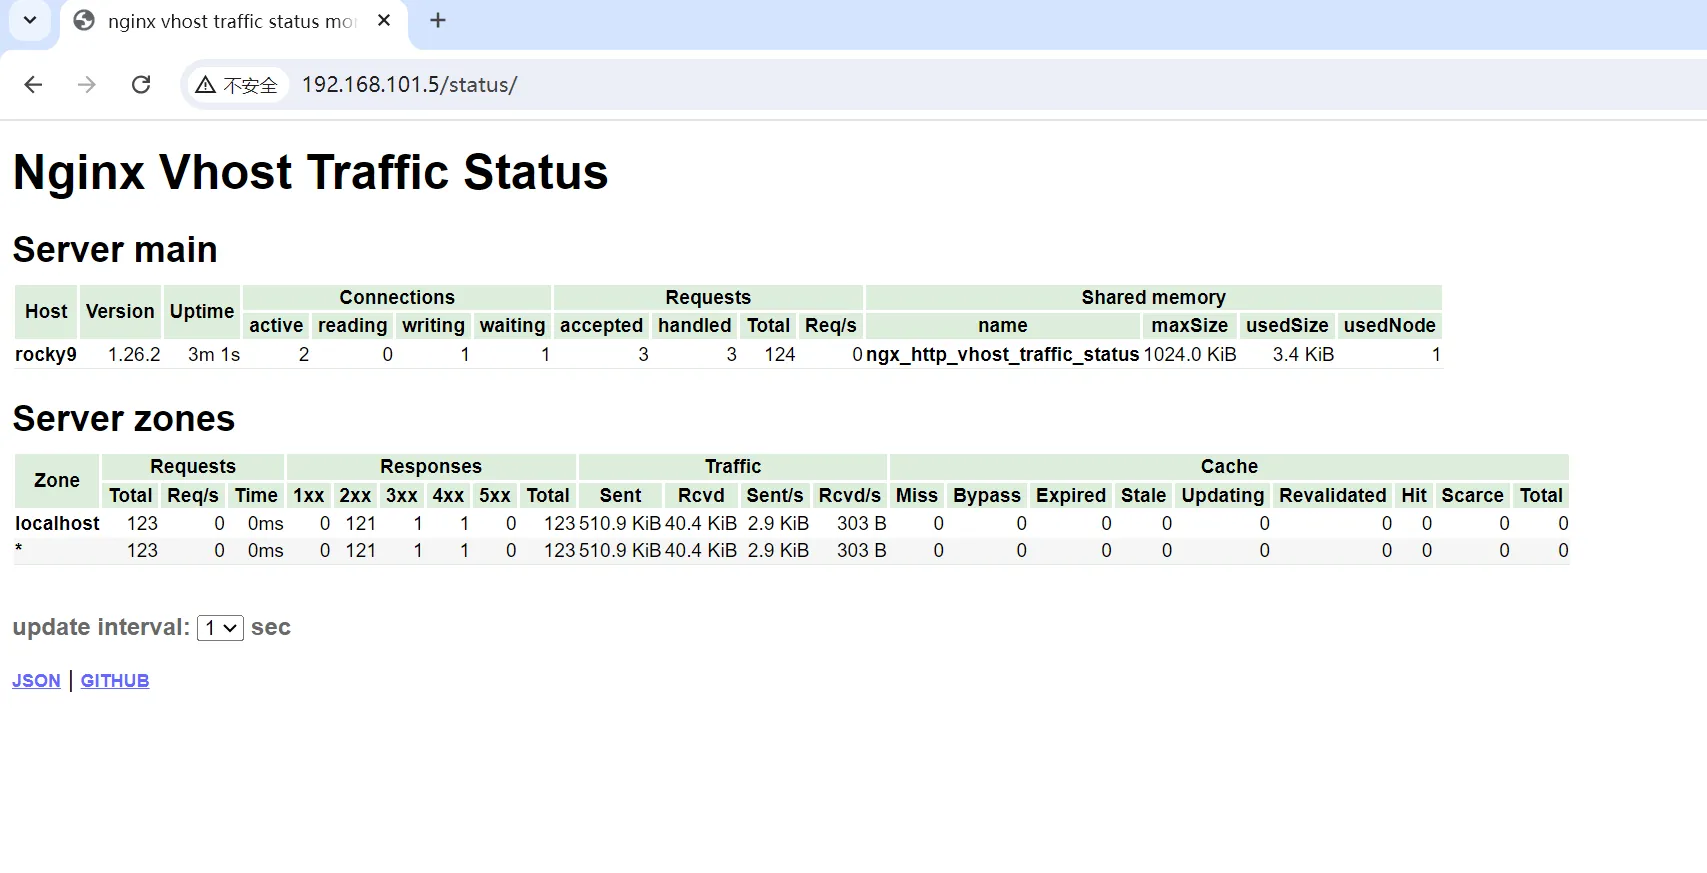The image size is (1707, 873).
Task: Click the 'Server zones' heading
Action: pos(124,419)
